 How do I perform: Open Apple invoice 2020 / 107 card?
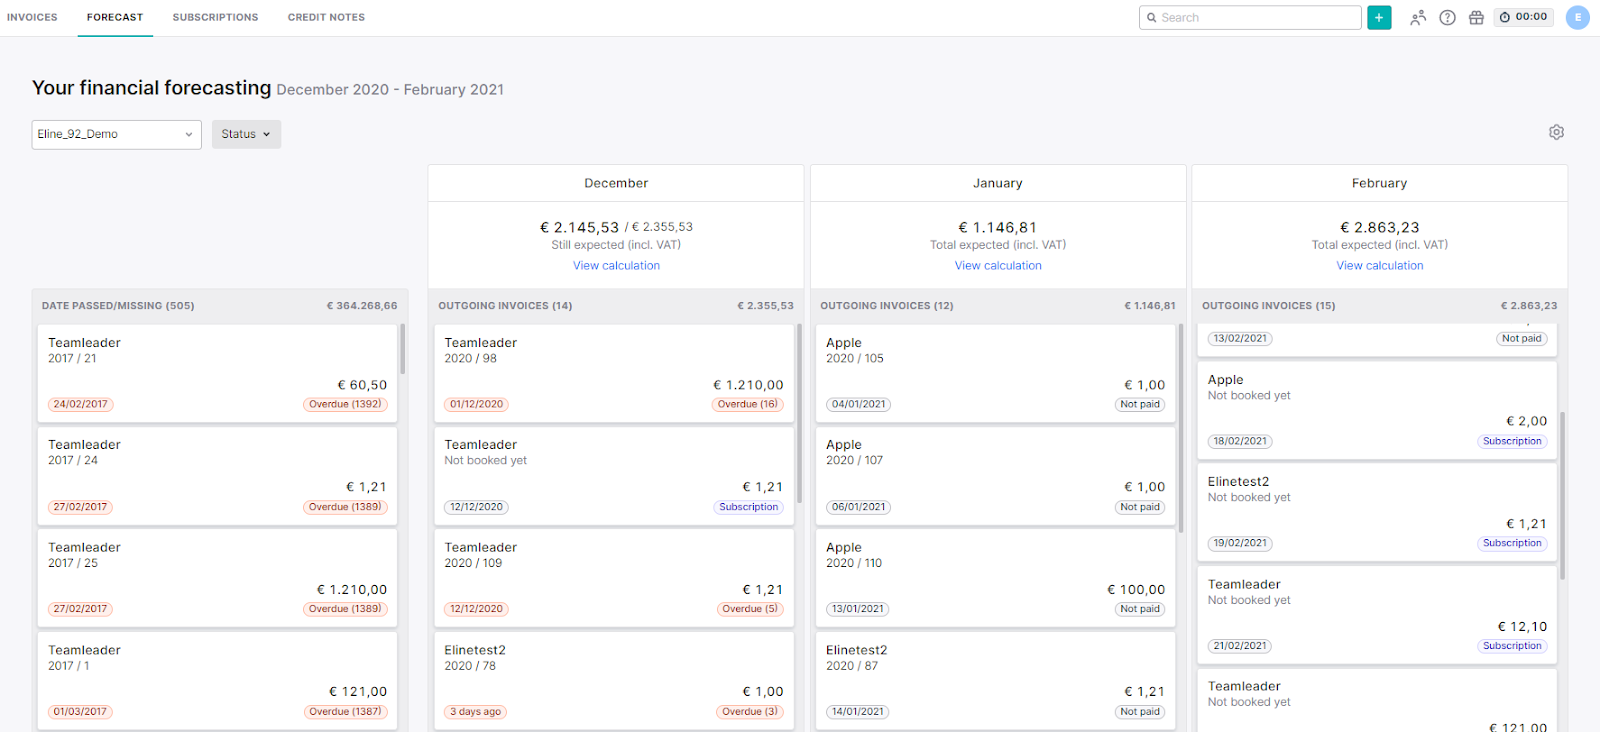pos(995,476)
